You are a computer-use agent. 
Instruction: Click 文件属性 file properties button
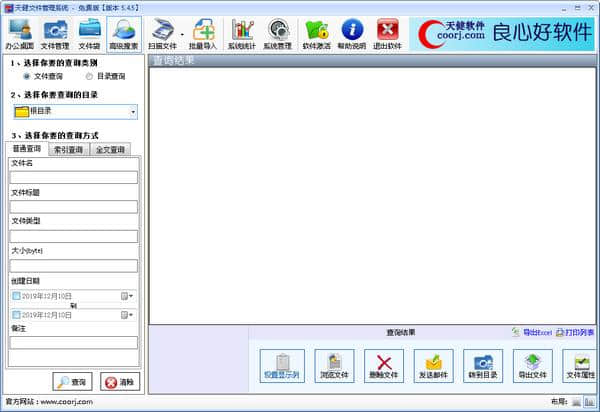pos(579,366)
